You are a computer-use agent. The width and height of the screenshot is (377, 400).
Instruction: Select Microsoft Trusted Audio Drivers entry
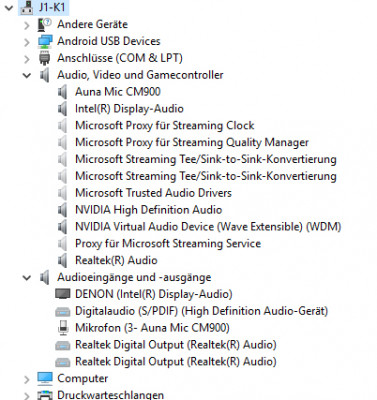[153, 193]
